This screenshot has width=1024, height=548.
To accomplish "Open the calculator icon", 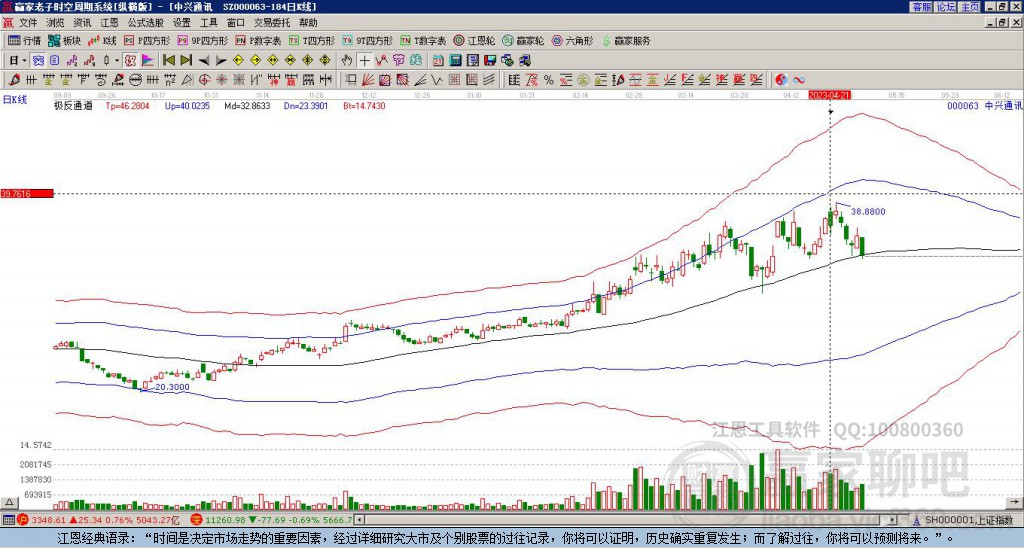I will (455, 60).
